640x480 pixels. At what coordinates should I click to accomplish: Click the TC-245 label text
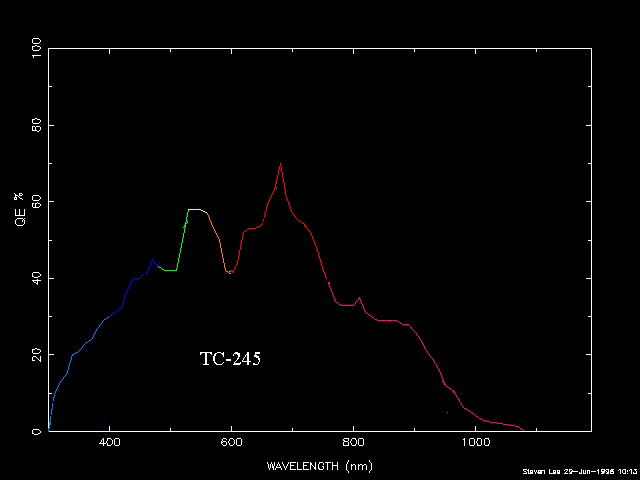coord(230,359)
